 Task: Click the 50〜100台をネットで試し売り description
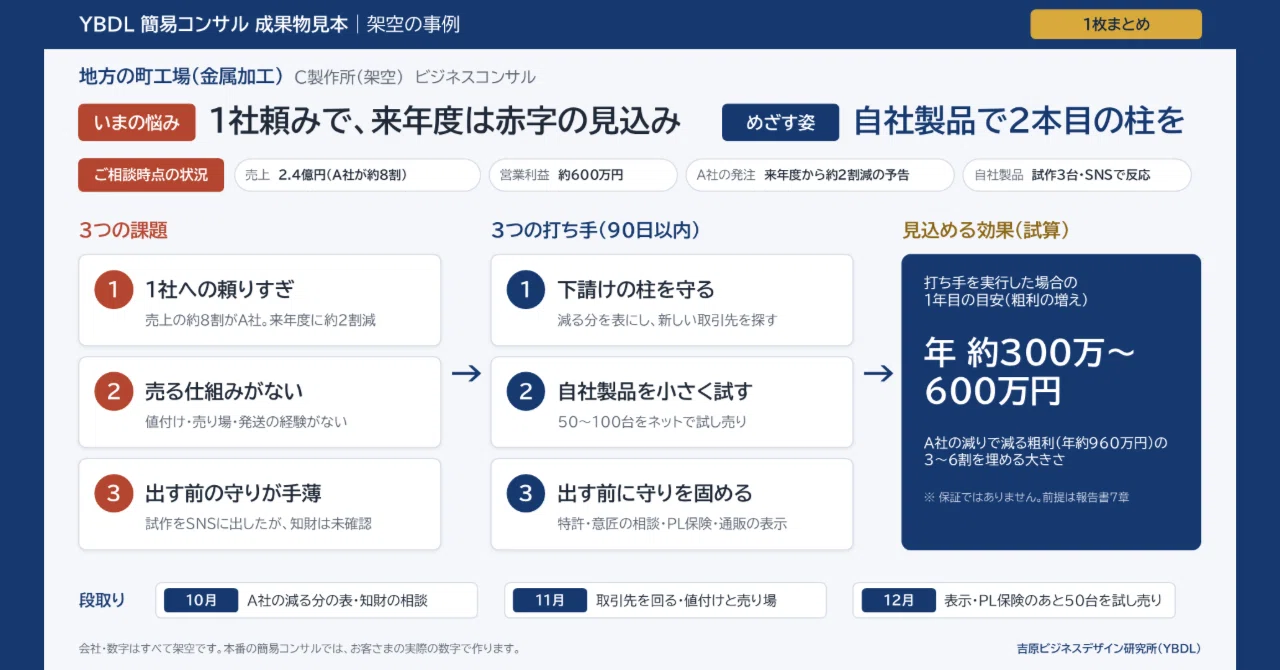click(x=652, y=421)
